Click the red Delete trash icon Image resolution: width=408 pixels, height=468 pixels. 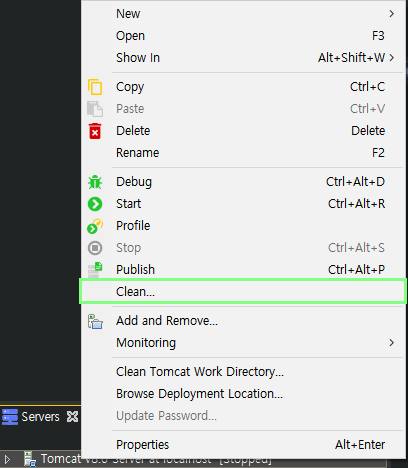click(95, 131)
